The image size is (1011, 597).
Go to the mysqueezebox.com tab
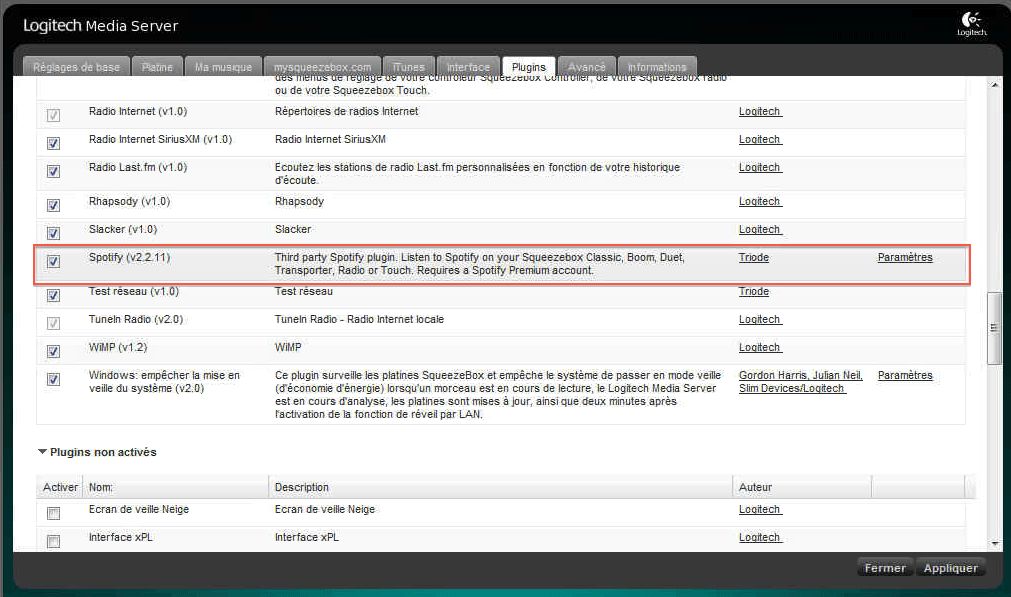coord(322,66)
